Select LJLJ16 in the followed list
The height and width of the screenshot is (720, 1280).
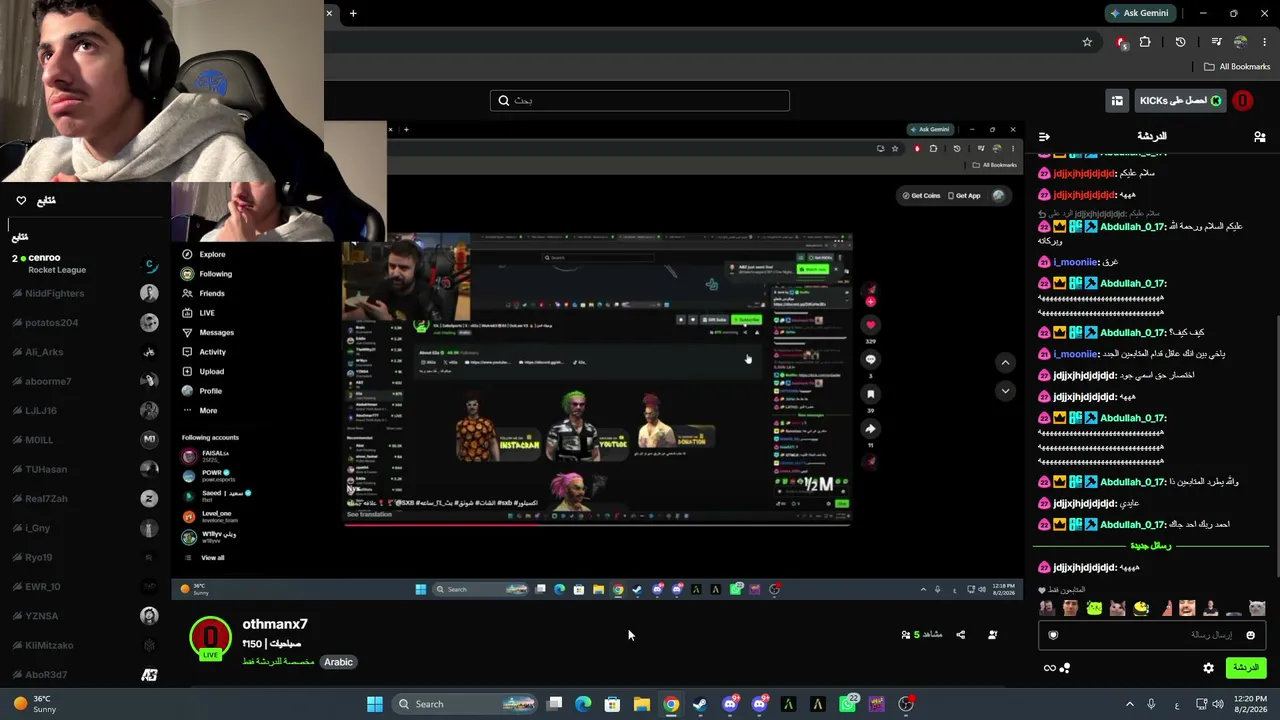[85, 410]
